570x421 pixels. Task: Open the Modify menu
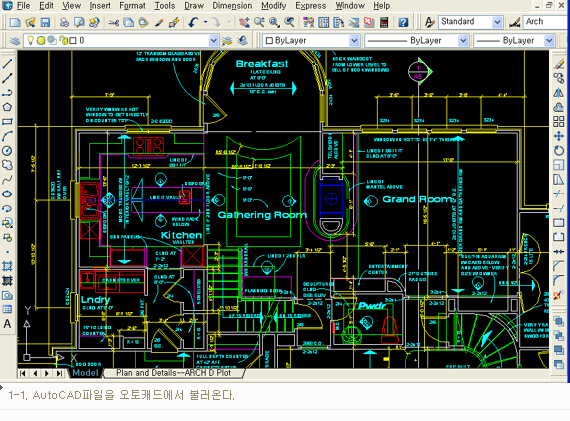[x=273, y=6]
